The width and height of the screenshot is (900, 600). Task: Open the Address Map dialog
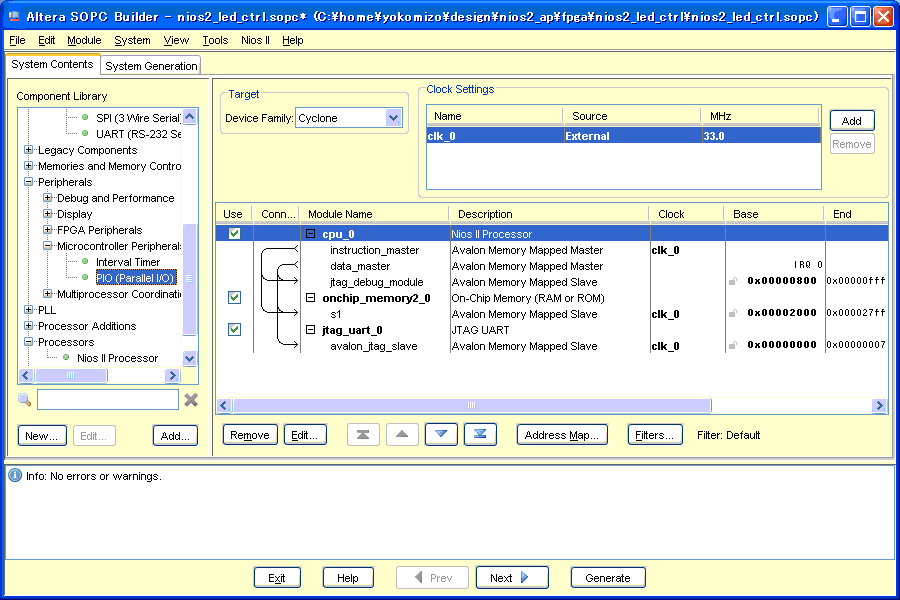tap(562, 435)
